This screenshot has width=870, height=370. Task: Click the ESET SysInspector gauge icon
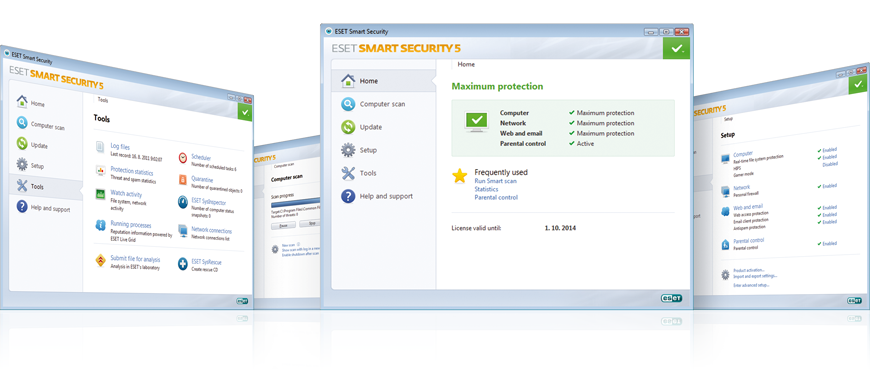pyautogui.click(x=183, y=202)
